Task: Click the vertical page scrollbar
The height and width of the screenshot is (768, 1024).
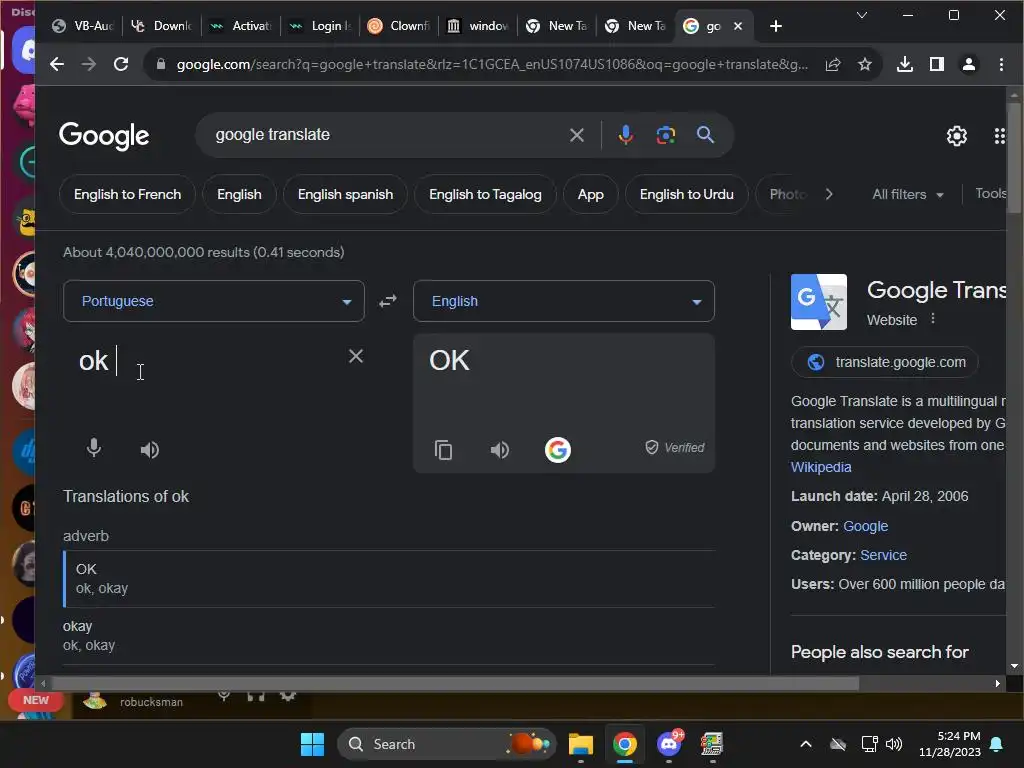Action: coord(1014,157)
